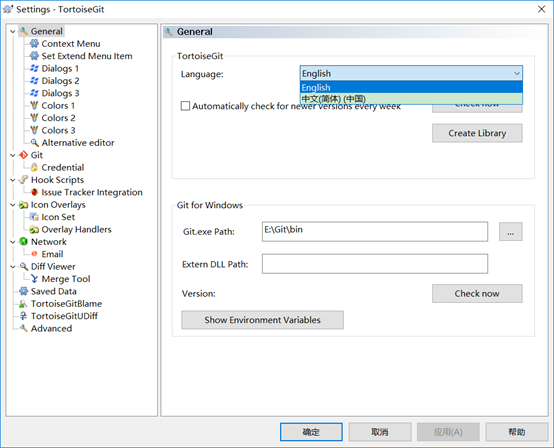Select English in the language list
Image resolution: width=554 pixels, height=448 pixels.
[x=411, y=87]
